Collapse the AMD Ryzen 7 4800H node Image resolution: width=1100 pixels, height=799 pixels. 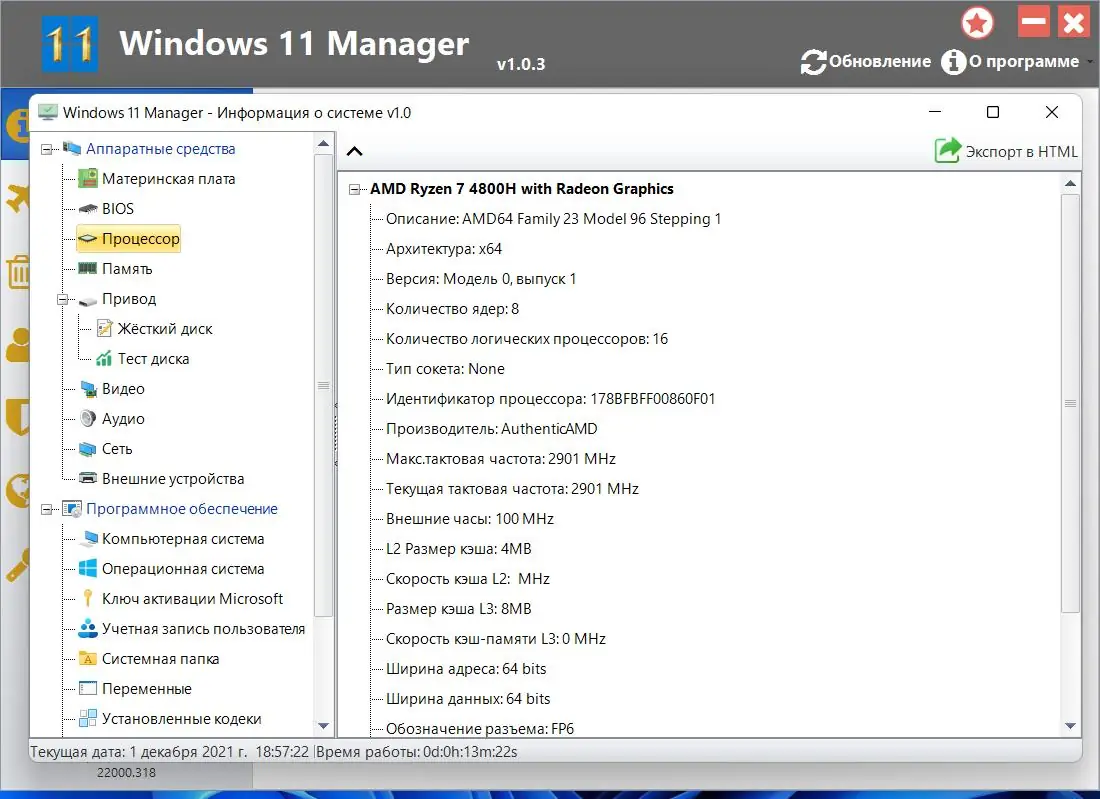point(355,189)
